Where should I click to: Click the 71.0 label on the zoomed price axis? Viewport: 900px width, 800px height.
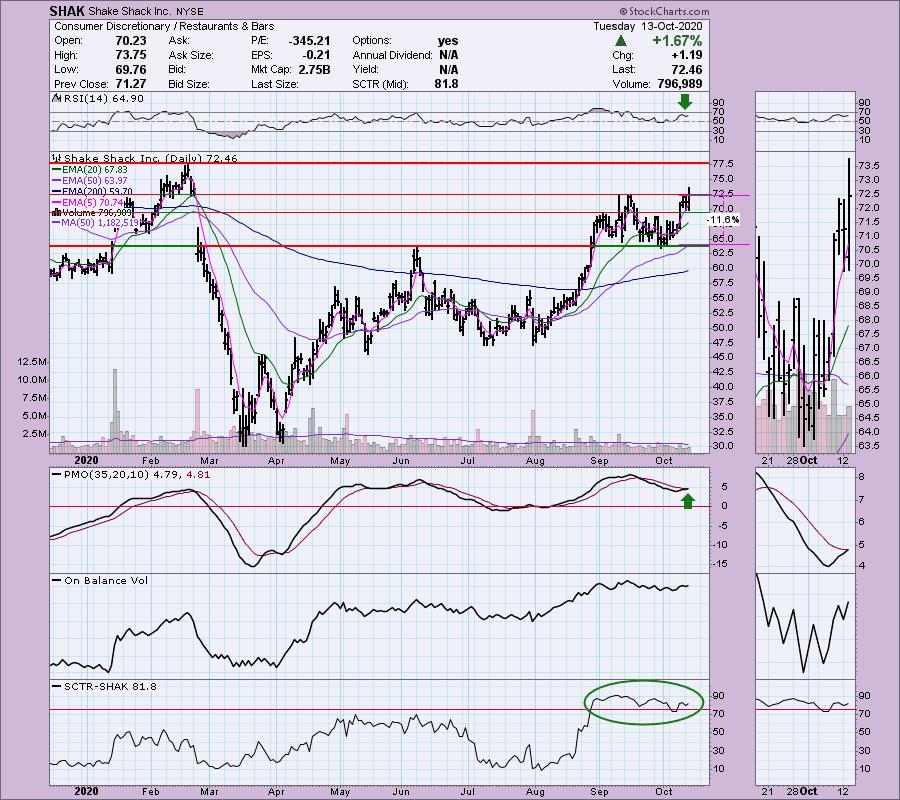pos(869,236)
